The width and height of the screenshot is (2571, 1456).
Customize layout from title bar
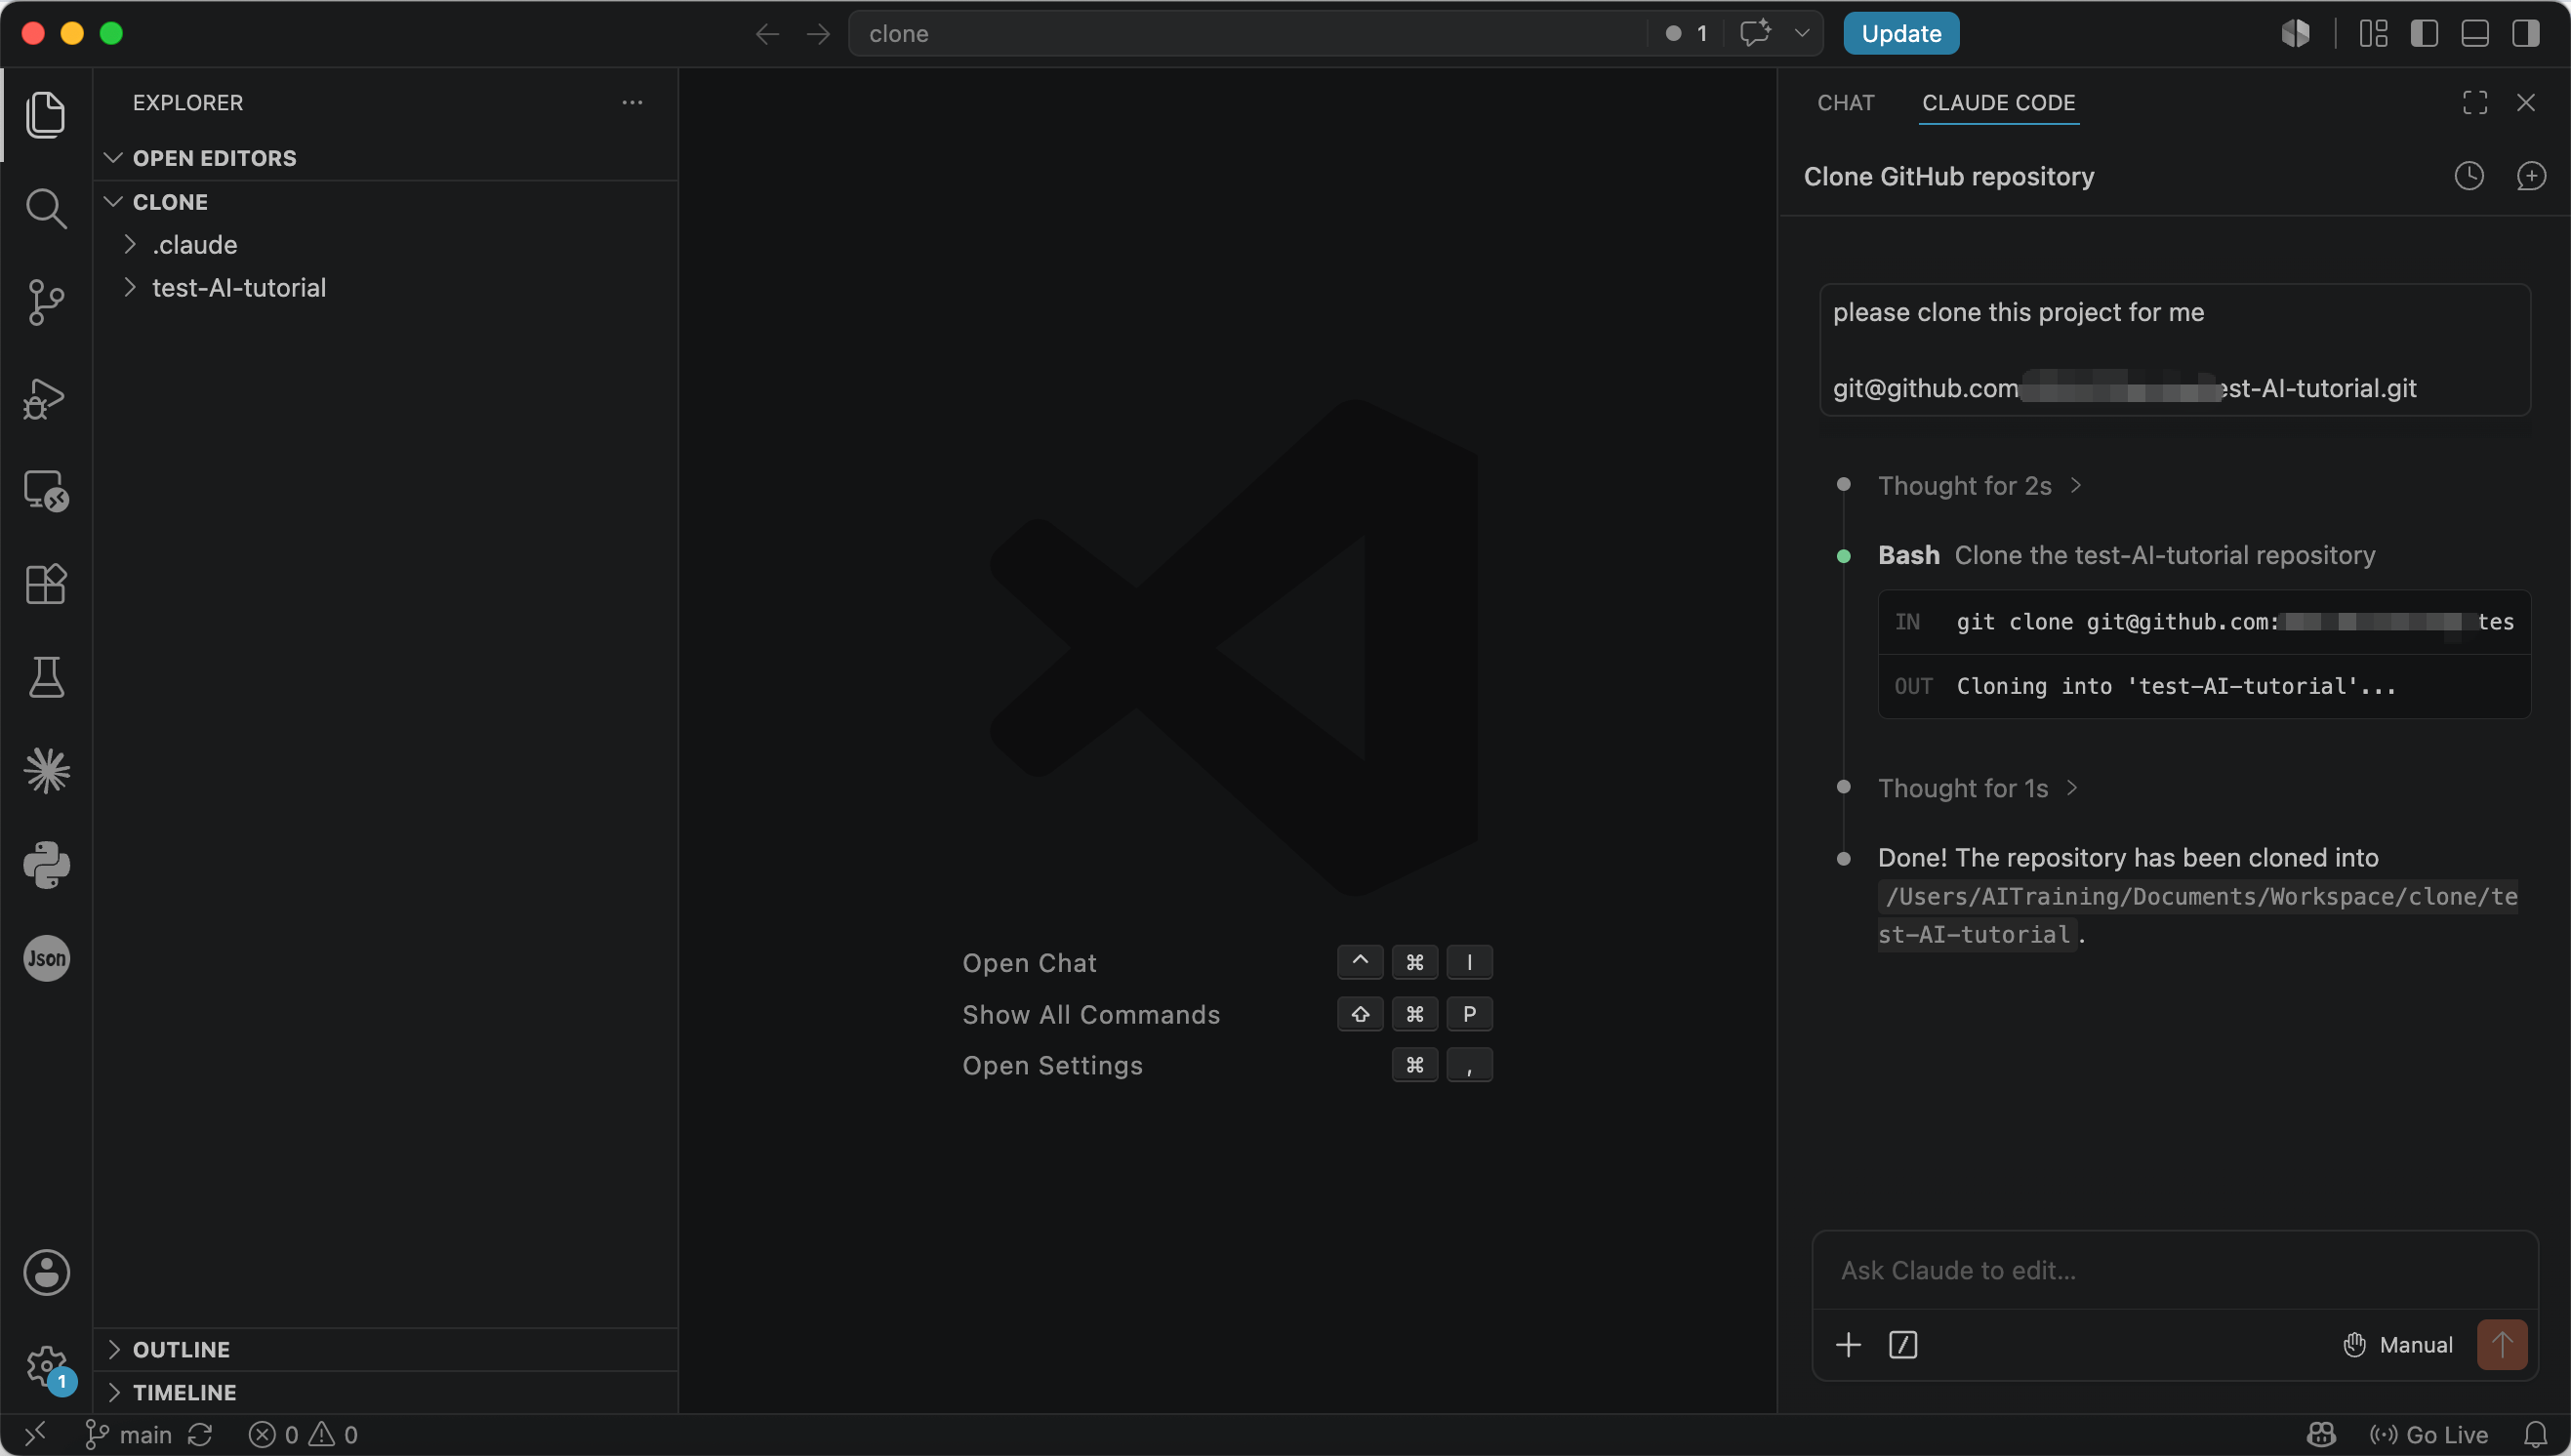point(2373,33)
